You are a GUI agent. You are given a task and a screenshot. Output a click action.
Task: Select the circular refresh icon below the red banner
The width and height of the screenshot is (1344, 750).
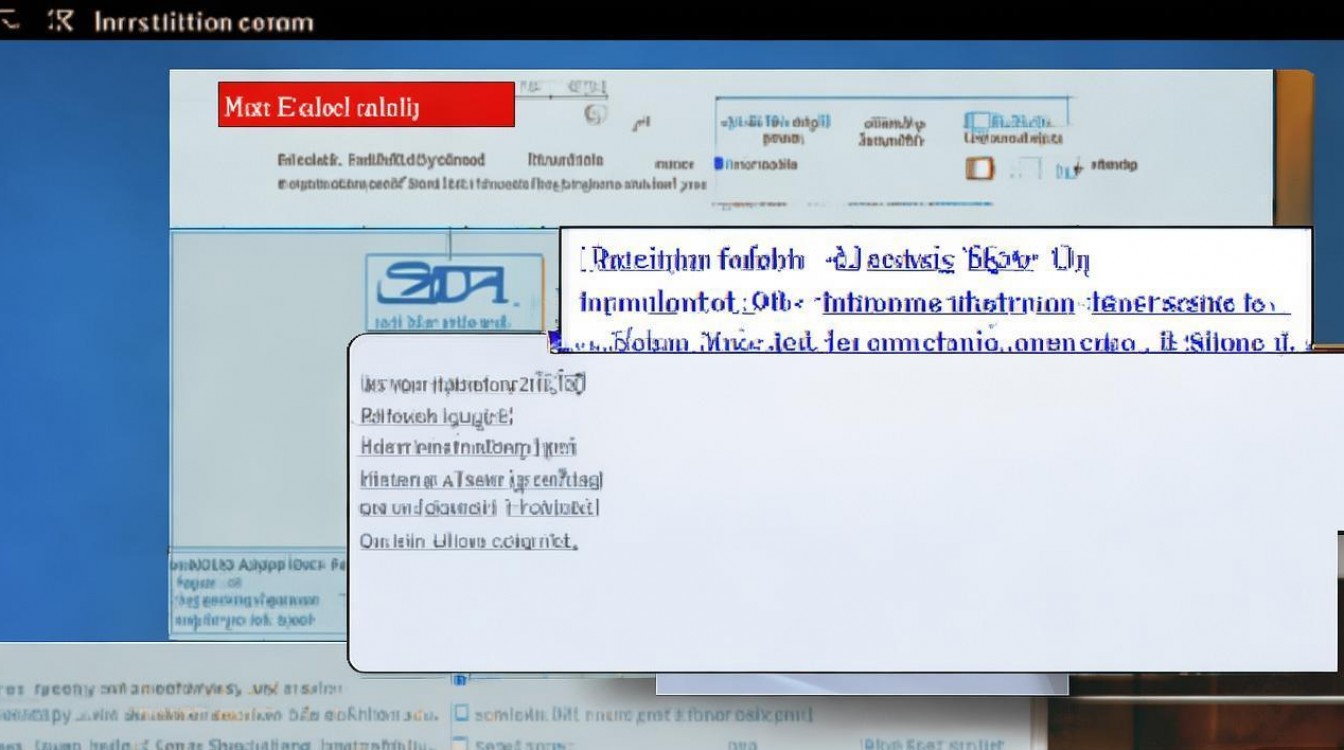[592, 113]
